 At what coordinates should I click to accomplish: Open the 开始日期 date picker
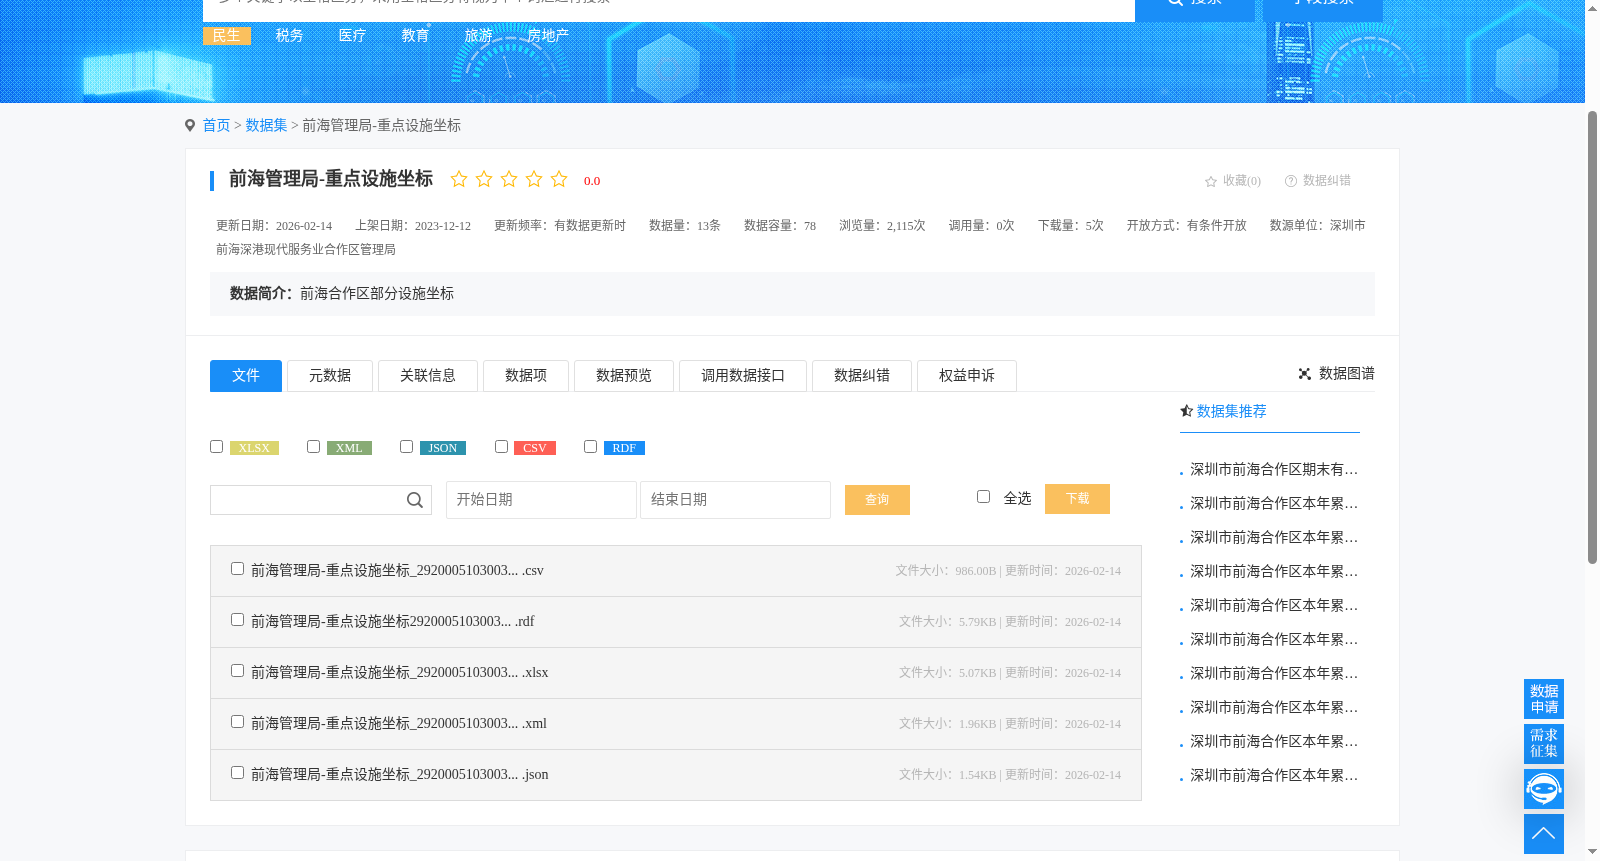click(x=541, y=500)
